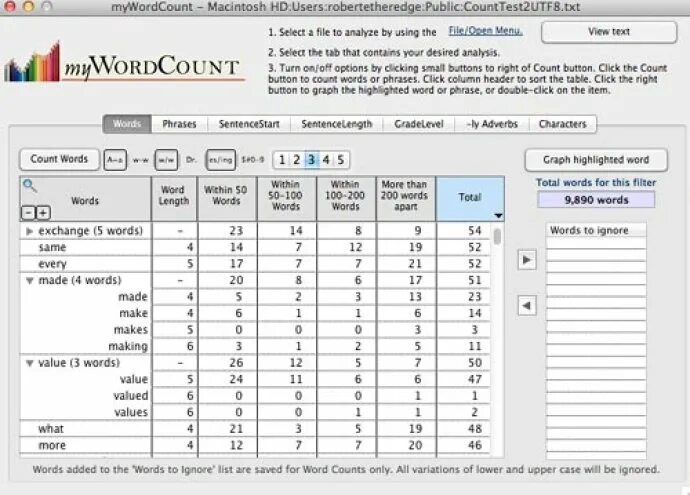The height and width of the screenshot is (495, 690).
Task: Select the 'more' word row
Action: tap(255, 446)
